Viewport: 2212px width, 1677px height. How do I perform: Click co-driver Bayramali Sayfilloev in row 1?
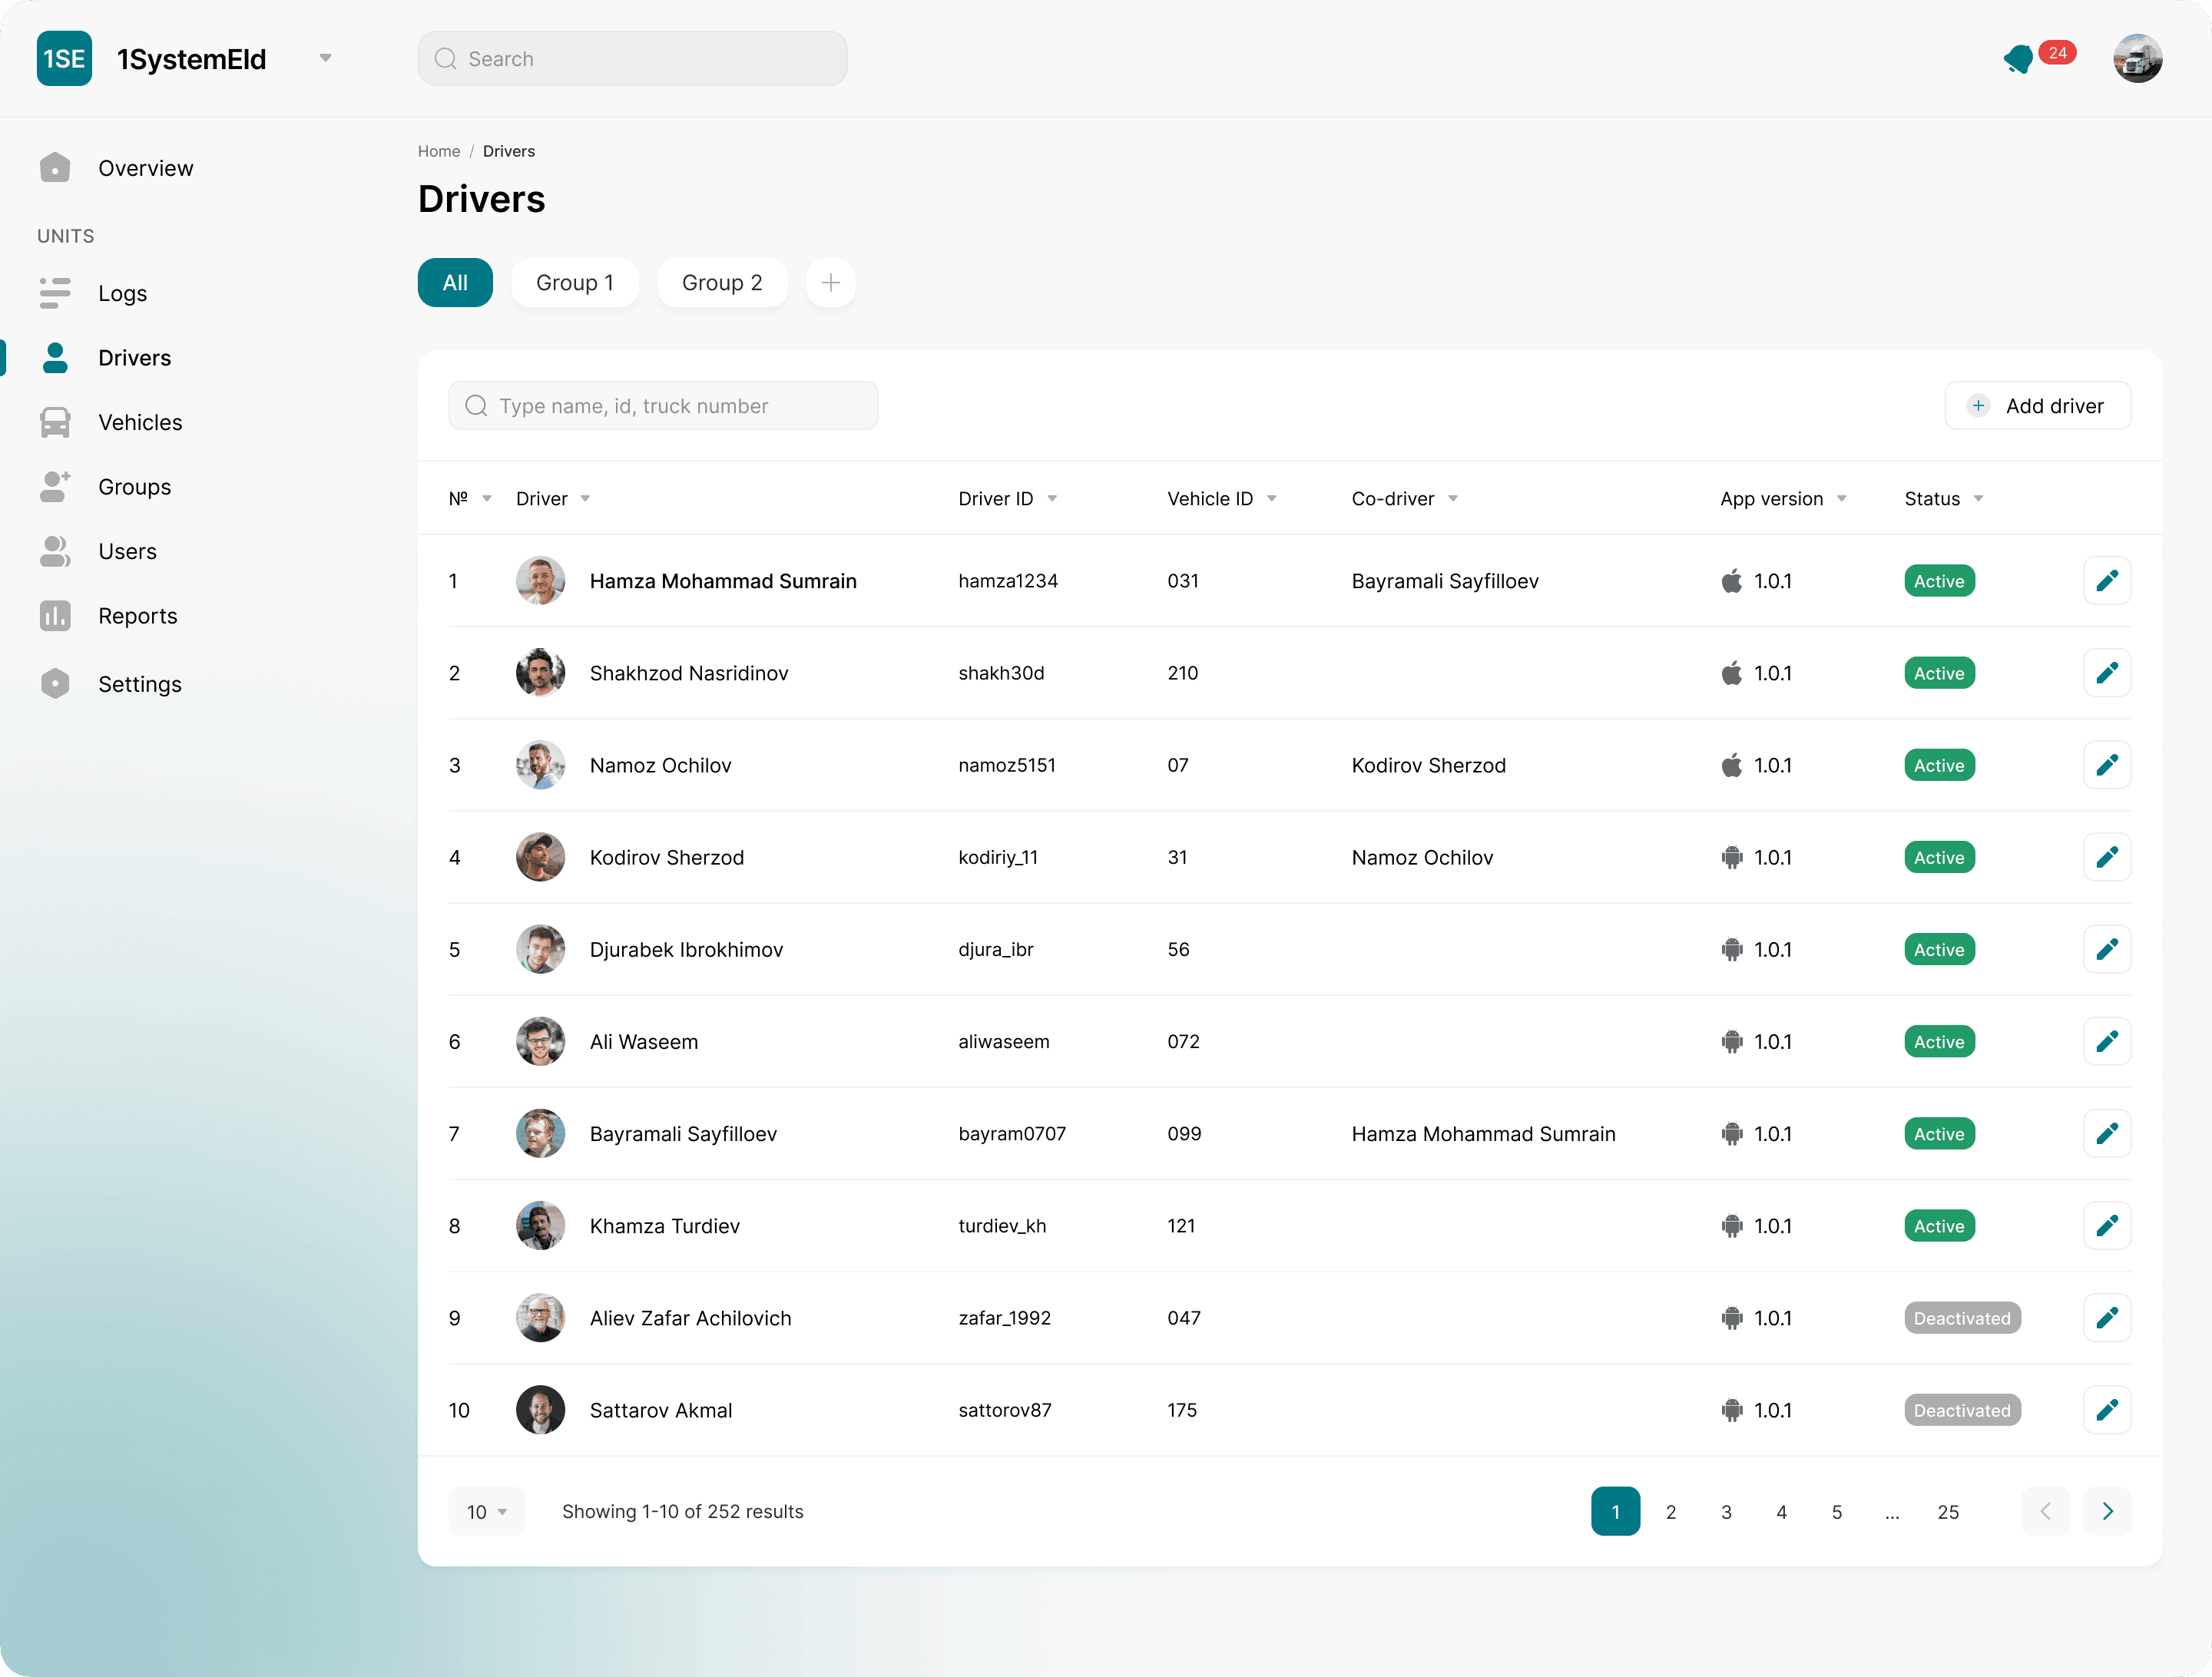coord(1445,581)
